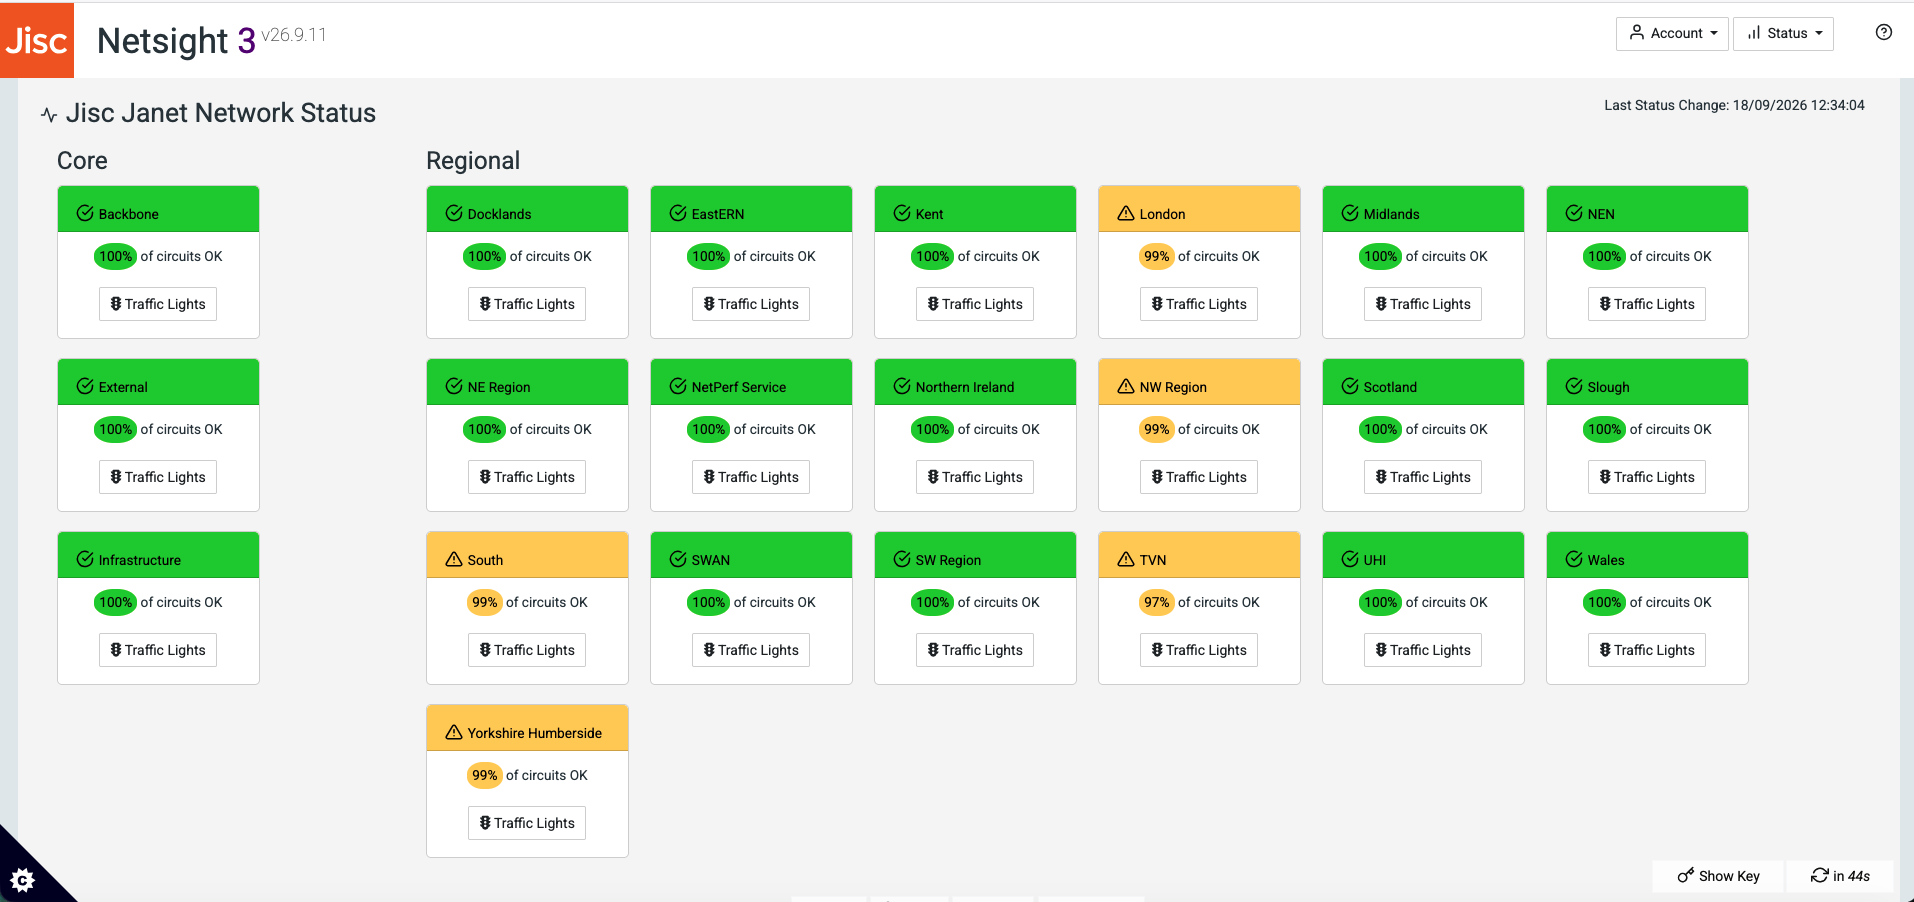View Traffic Lights for Wales
This screenshot has height=902, width=1914.
[x=1647, y=650]
